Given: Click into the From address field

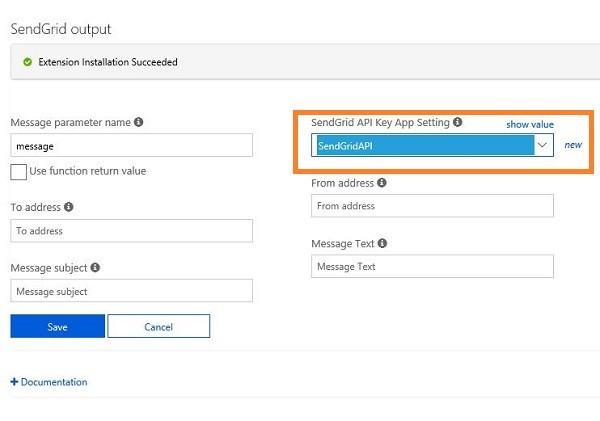Looking at the screenshot, I should pos(432,206).
